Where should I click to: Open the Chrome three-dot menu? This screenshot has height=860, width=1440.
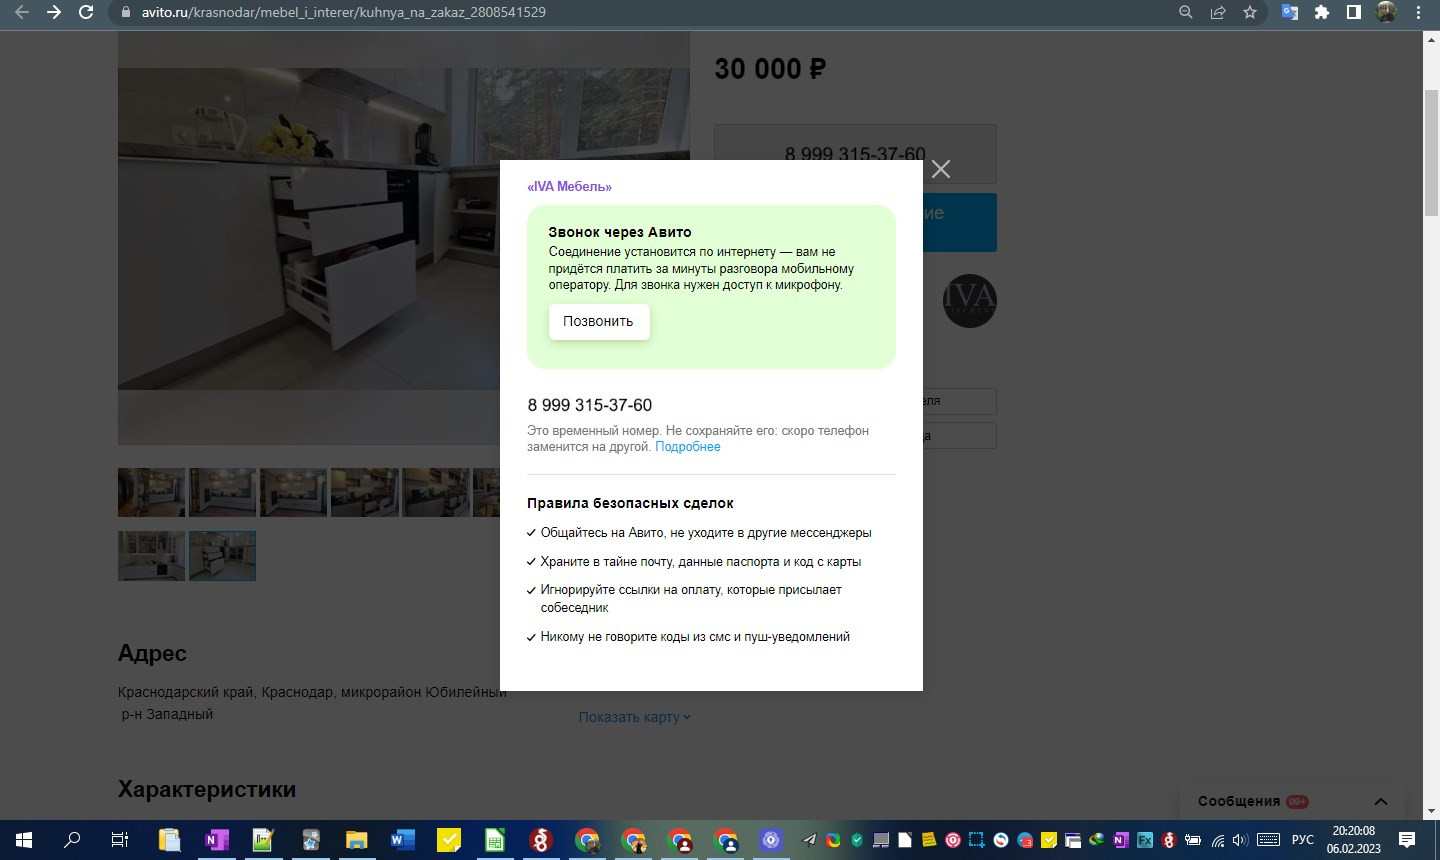click(x=1418, y=12)
